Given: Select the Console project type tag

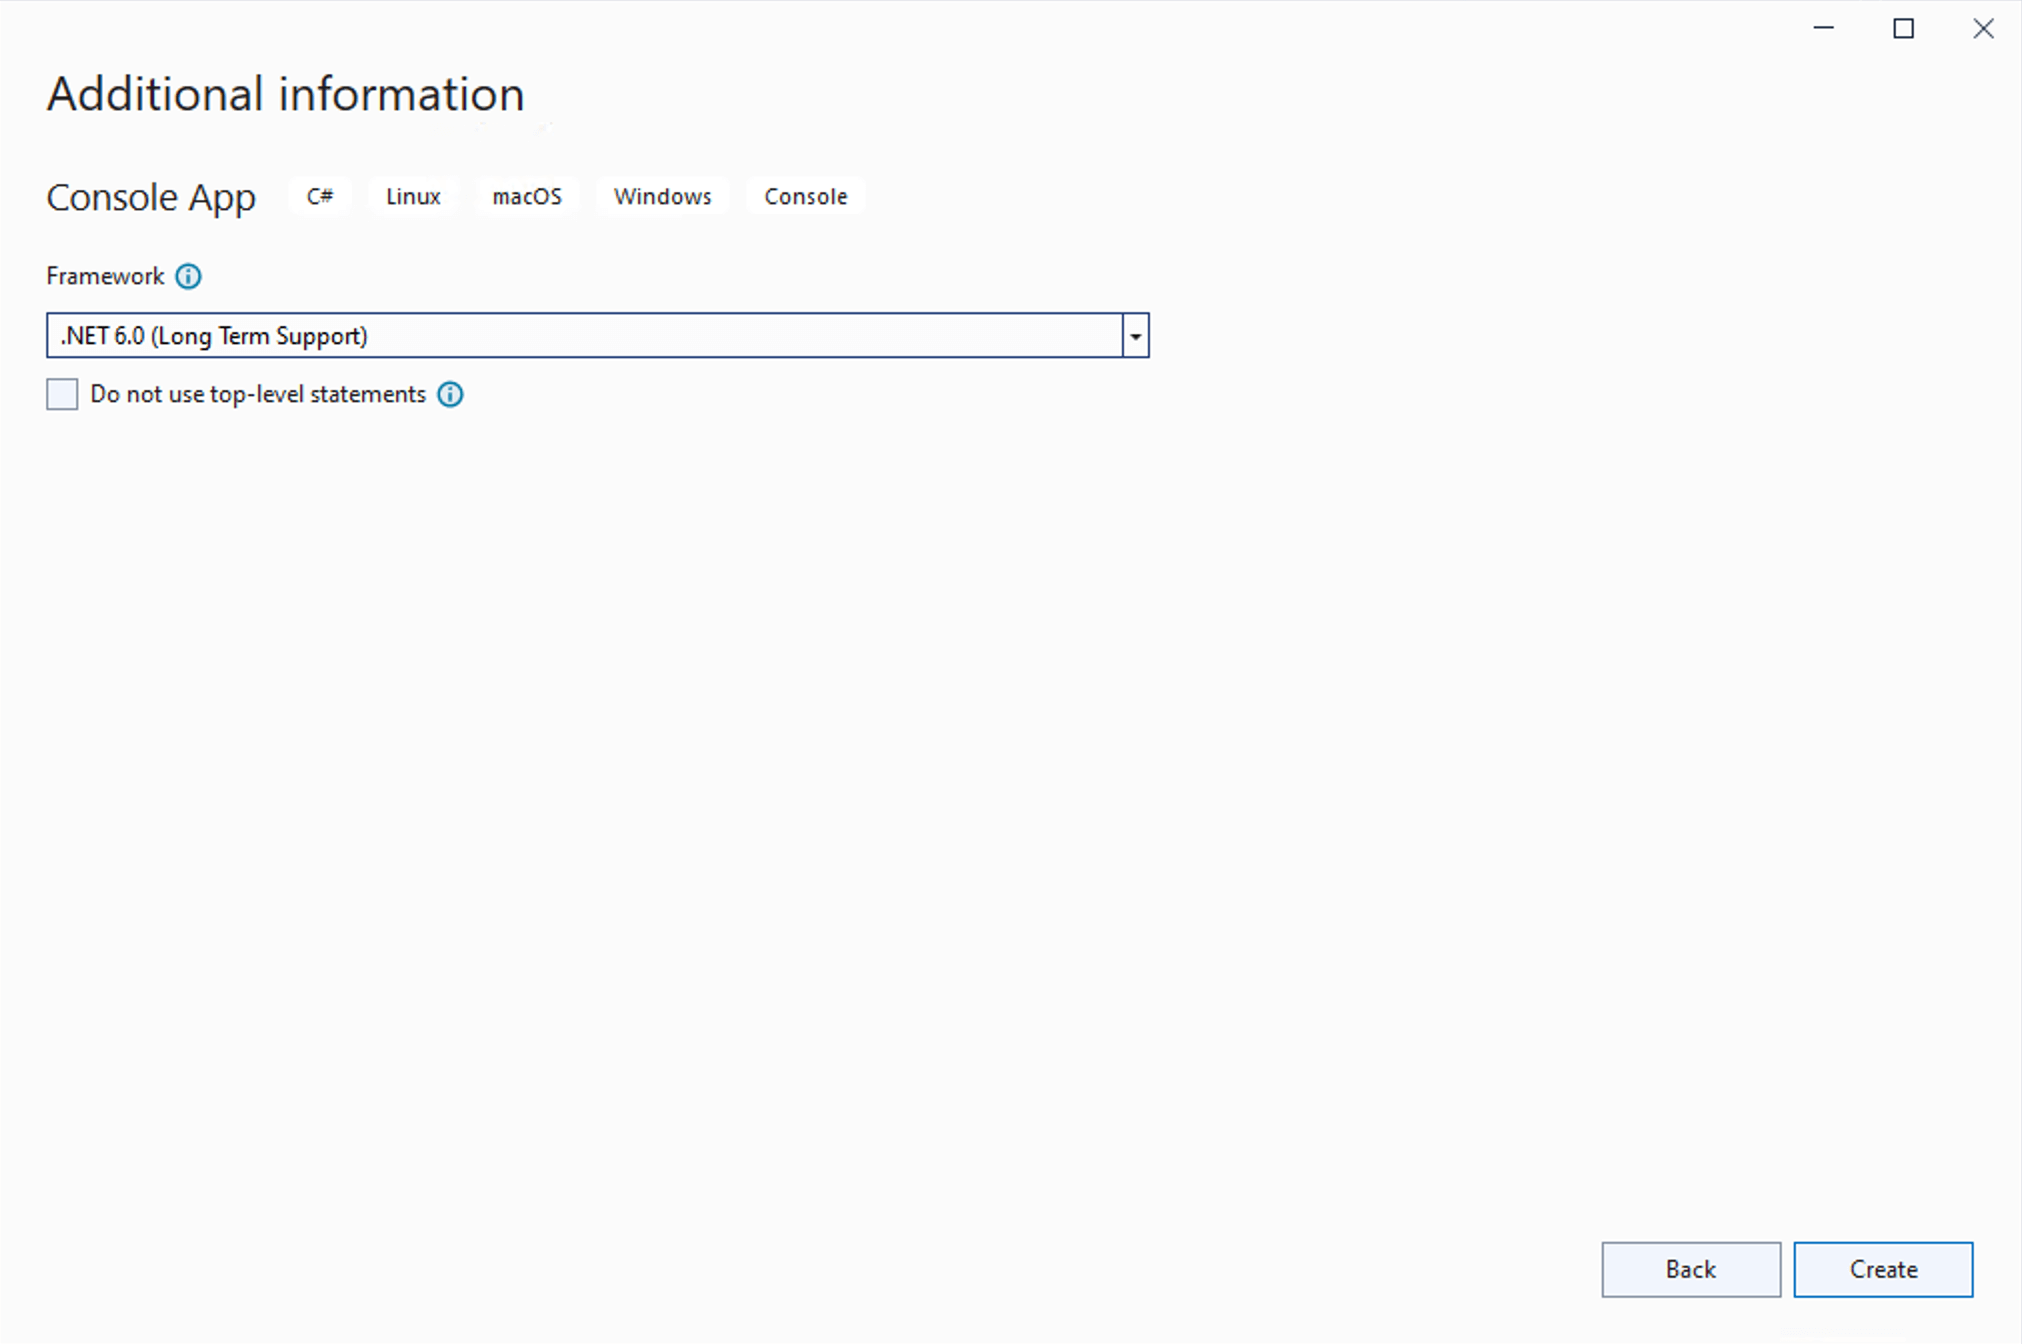Looking at the screenshot, I should [805, 196].
